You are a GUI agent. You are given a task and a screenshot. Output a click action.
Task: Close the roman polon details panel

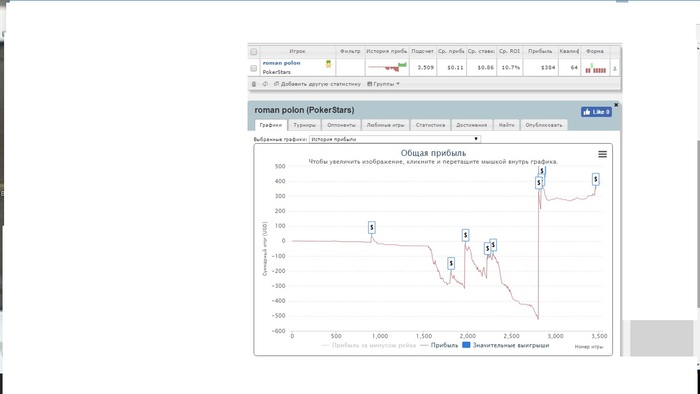coord(616,105)
